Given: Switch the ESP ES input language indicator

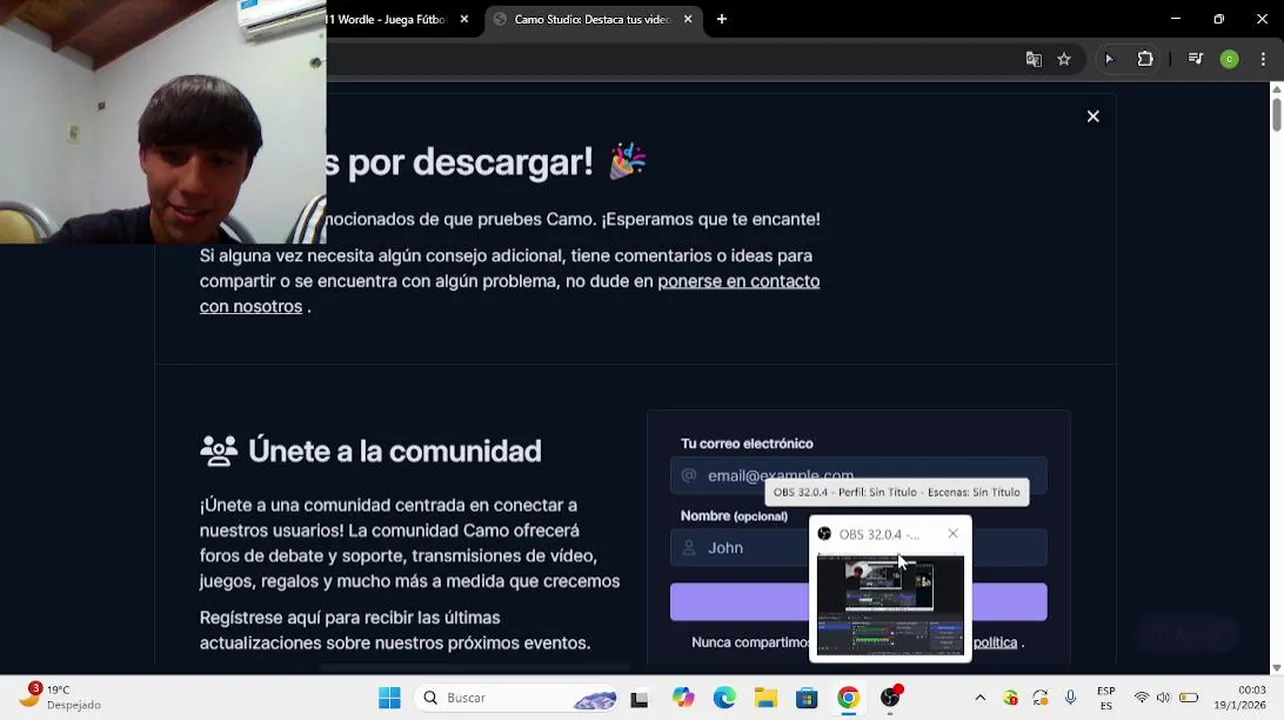Looking at the screenshot, I should [x=1106, y=698].
